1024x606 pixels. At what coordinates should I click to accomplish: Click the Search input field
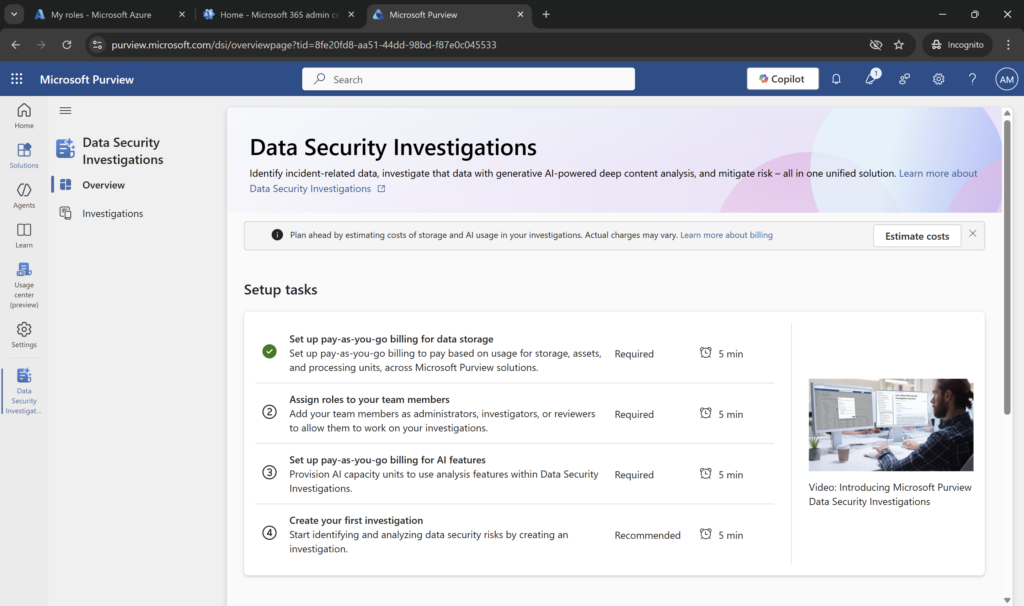[x=468, y=79]
